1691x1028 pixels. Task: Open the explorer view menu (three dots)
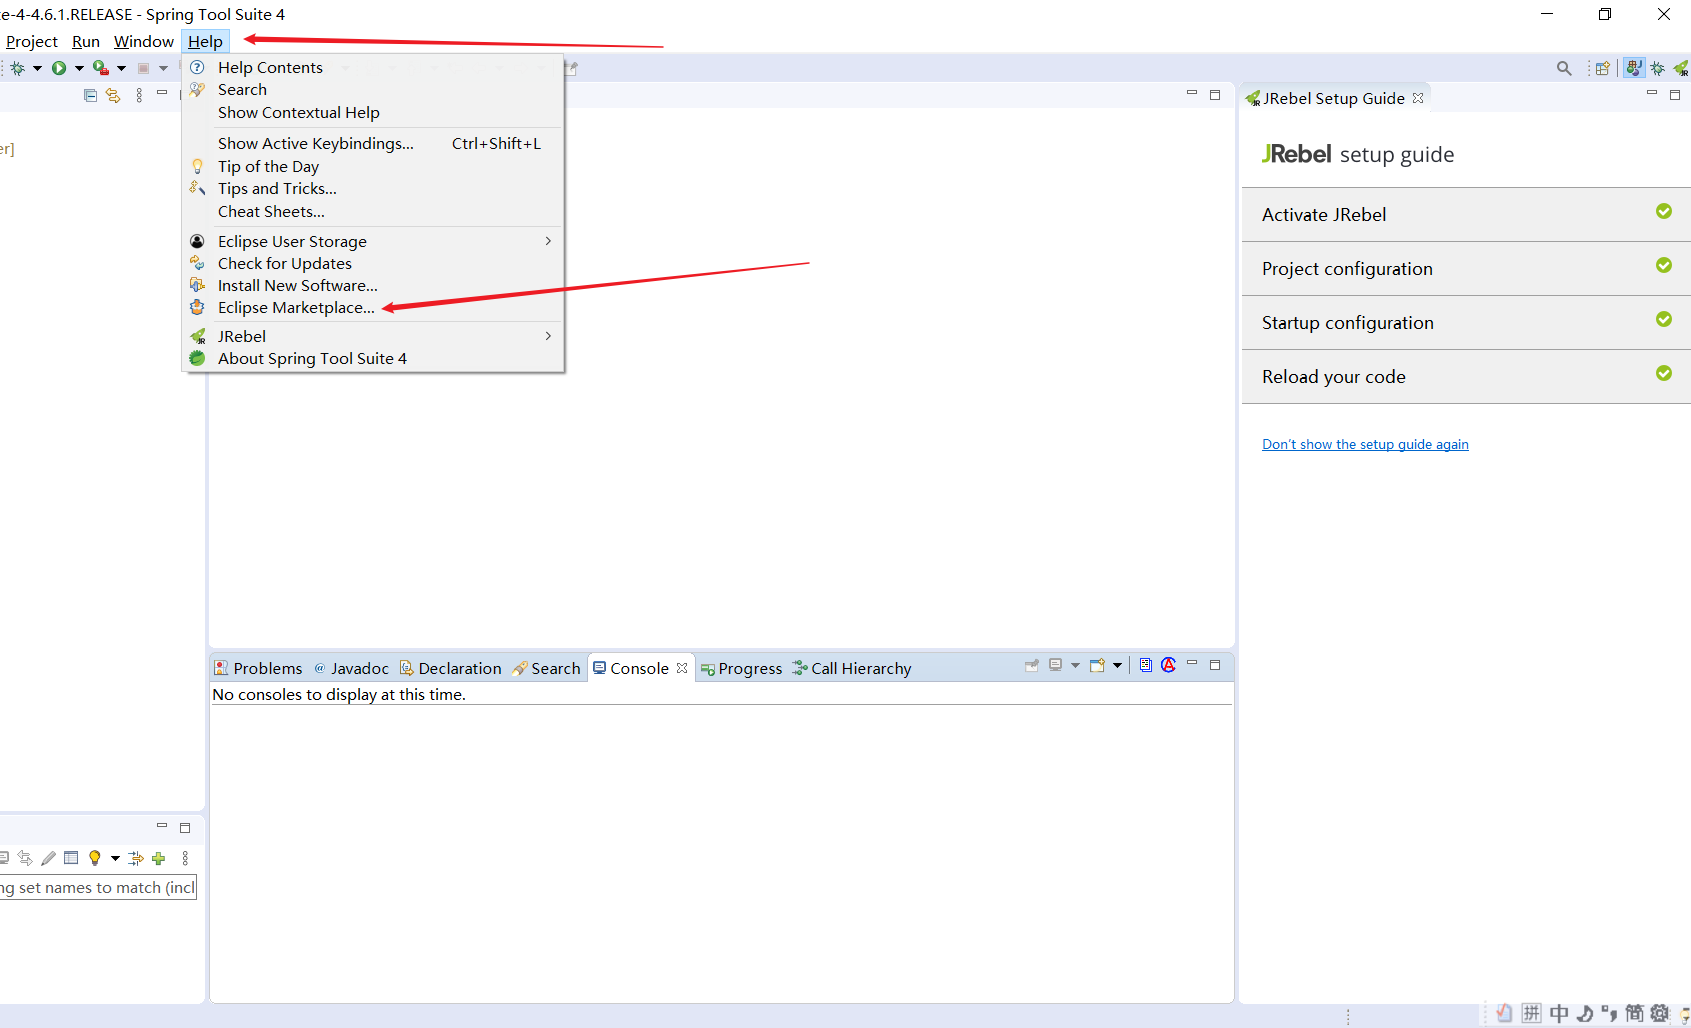click(x=139, y=95)
